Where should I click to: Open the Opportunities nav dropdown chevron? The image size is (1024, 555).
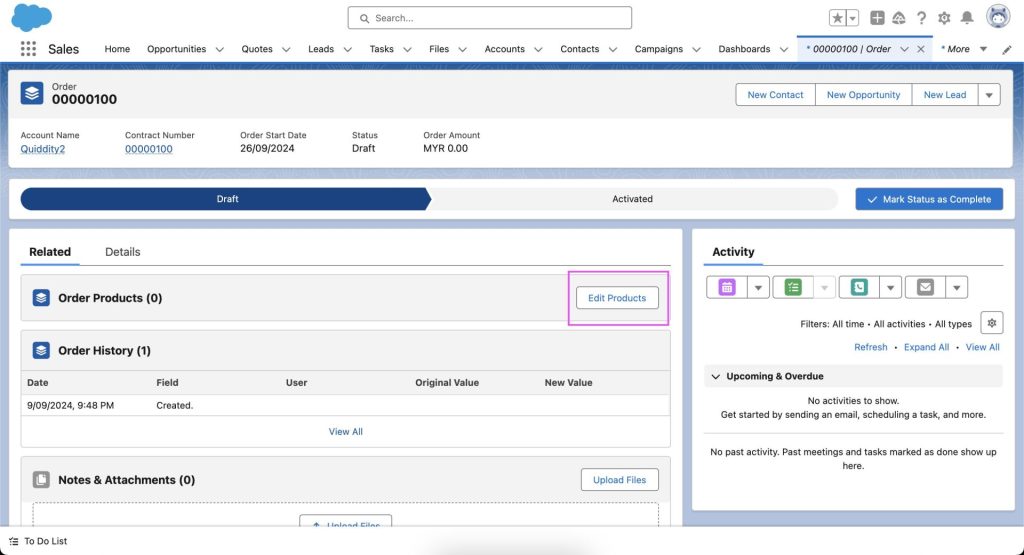[219, 49]
